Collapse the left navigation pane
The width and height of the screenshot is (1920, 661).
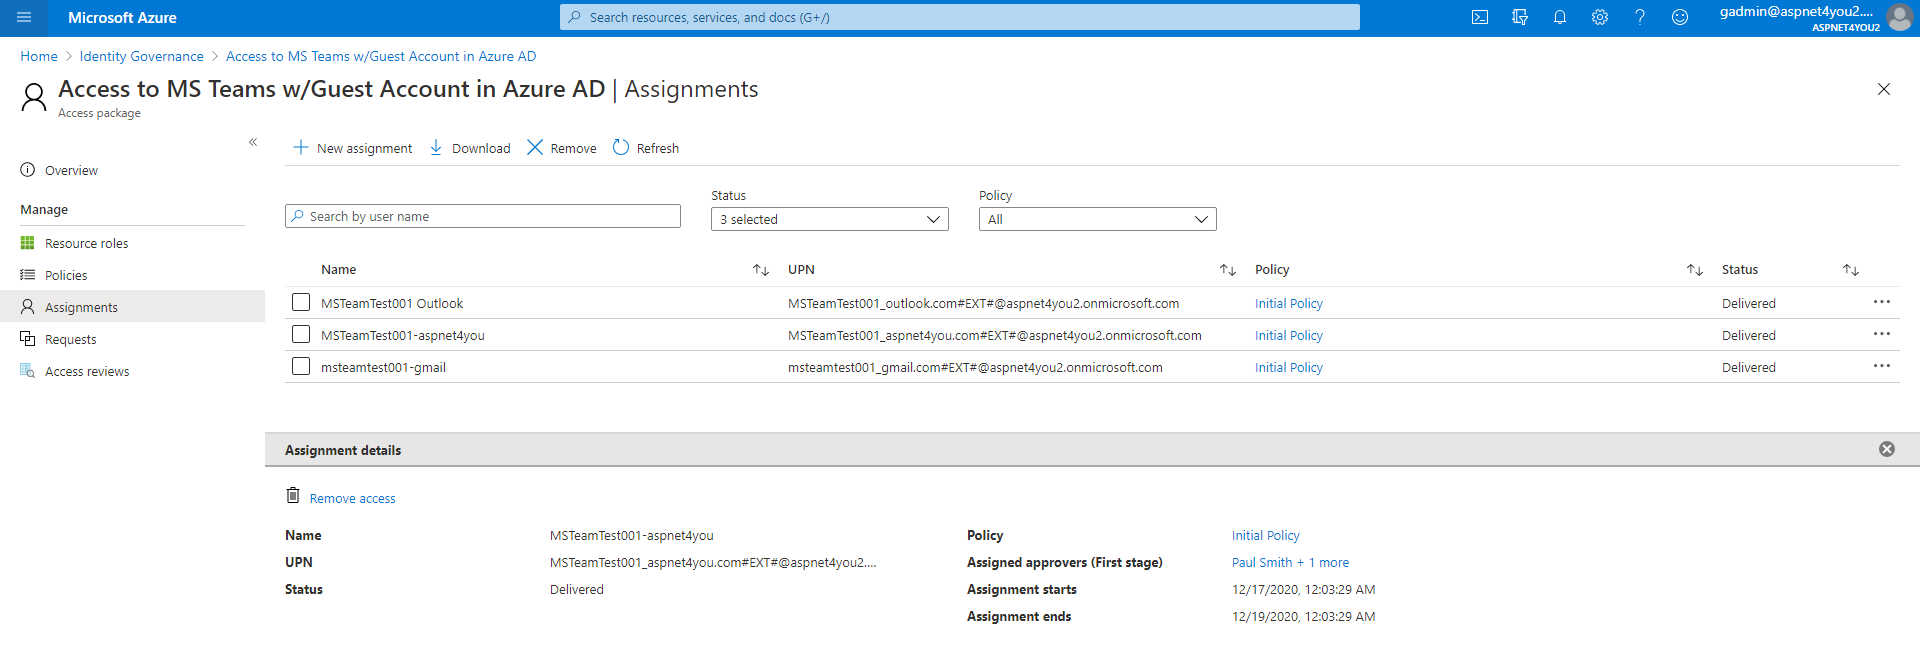click(x=253, y=142)
